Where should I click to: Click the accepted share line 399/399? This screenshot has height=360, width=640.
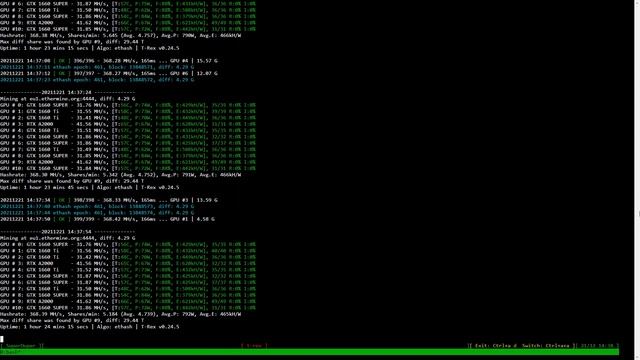click(107, 219)
